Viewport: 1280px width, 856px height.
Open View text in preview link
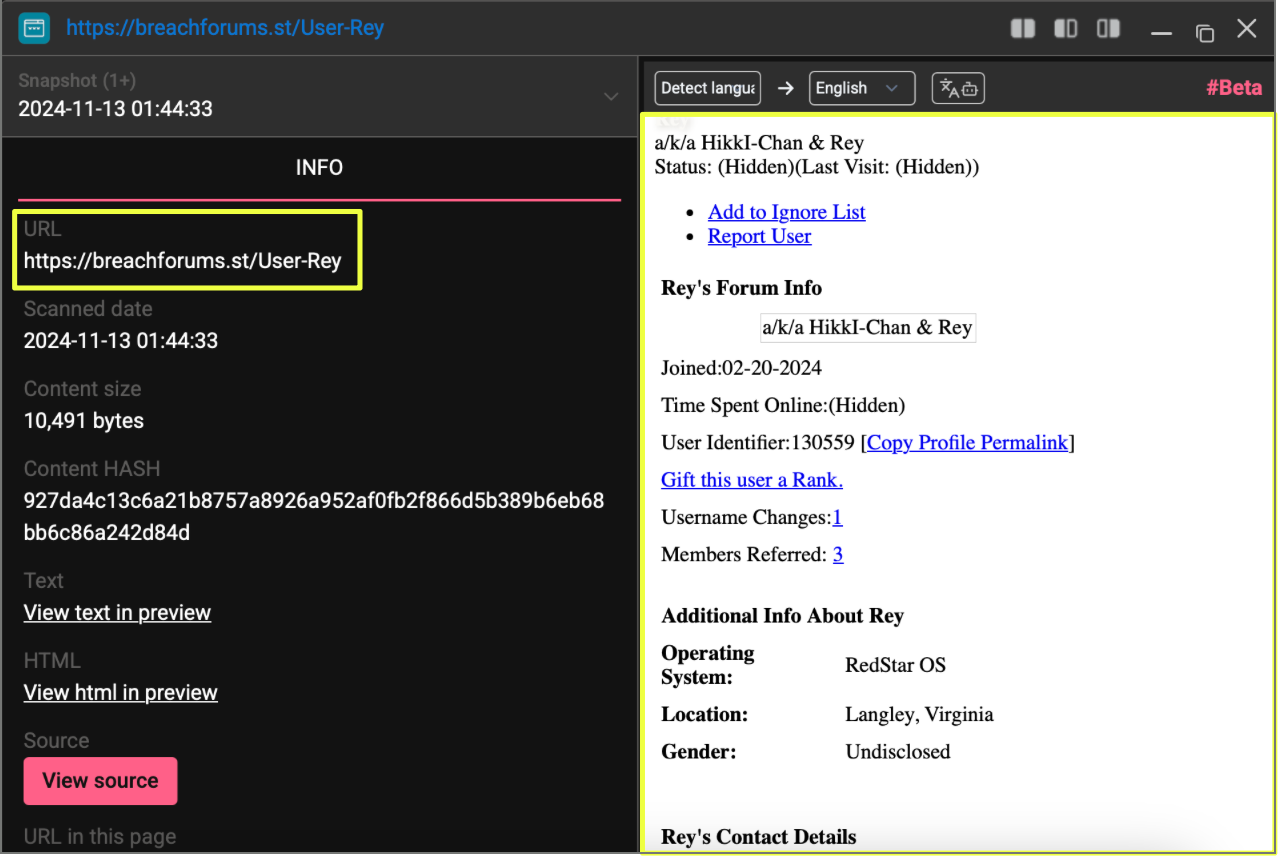point(117,613)
